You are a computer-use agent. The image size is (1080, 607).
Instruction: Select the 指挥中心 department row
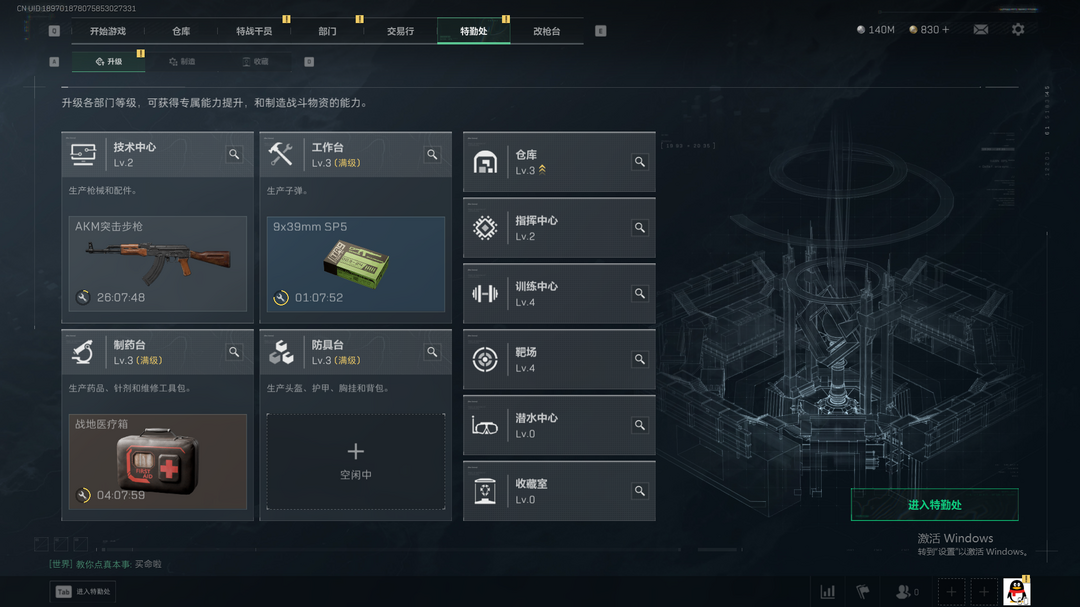[559, 228]
